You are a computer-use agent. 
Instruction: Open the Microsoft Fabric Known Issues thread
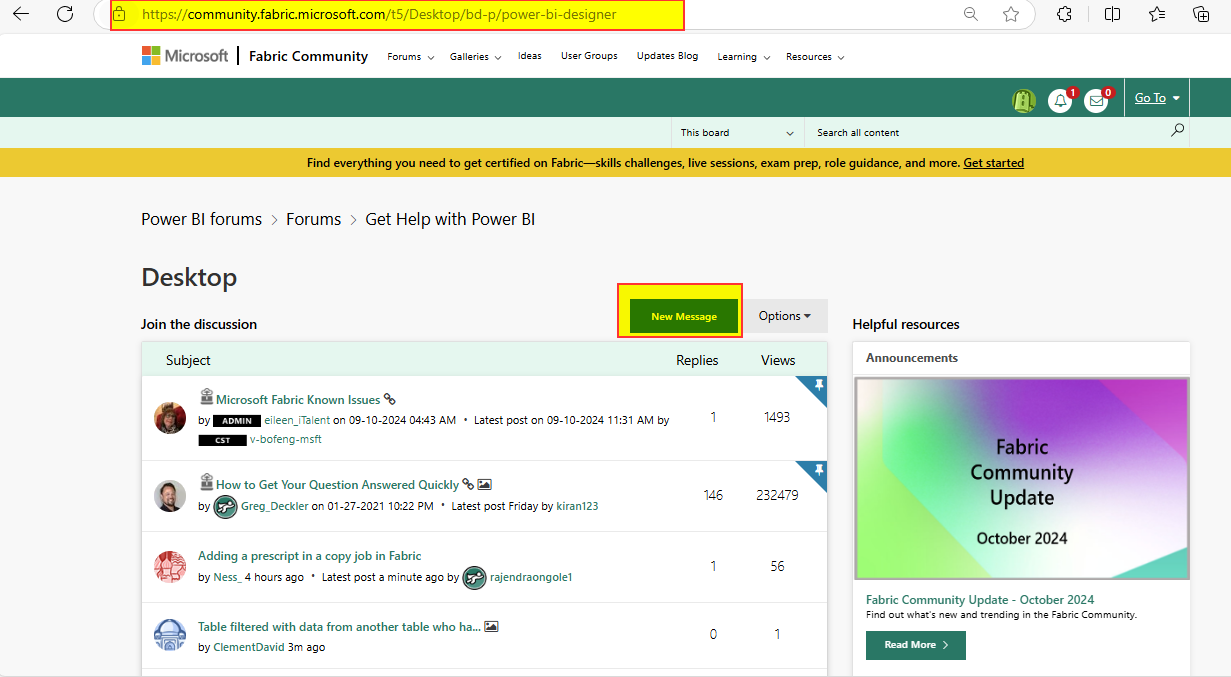pyautogui.click(x=298, y=400)
